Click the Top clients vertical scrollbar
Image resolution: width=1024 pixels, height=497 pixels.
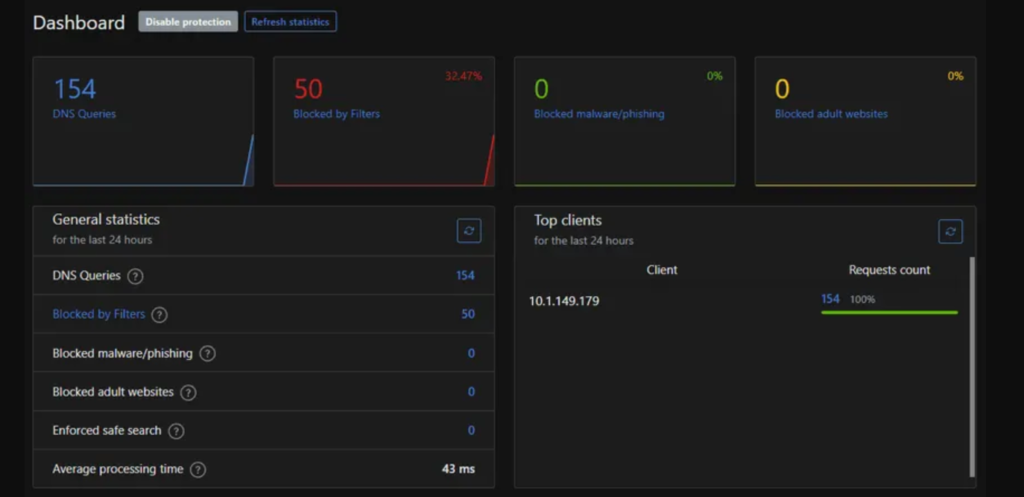(971, 365)
